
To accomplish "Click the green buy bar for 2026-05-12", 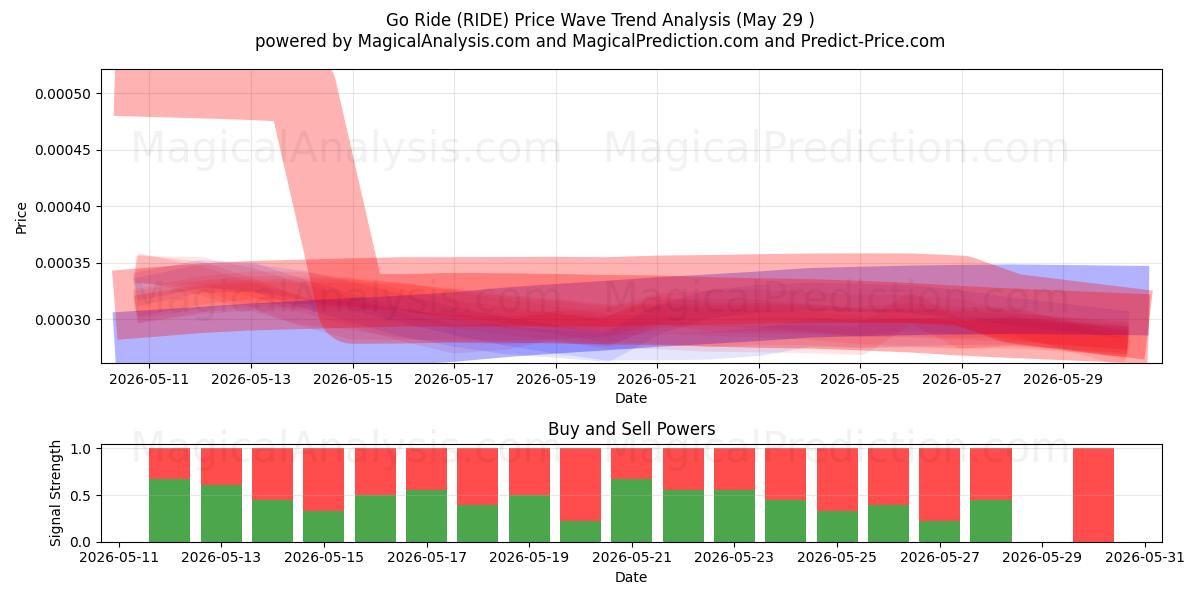I will (169, 511).
